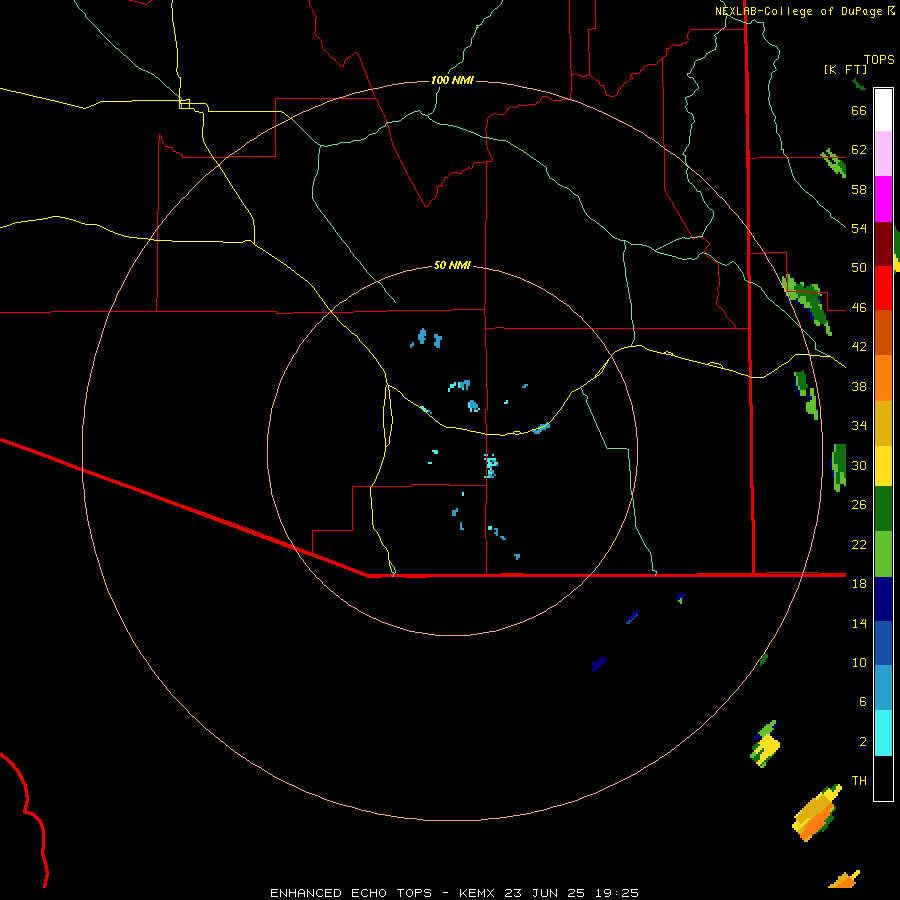
Task: Pick the bright red legend swatch near 50
Action: (x=883, y=288)
